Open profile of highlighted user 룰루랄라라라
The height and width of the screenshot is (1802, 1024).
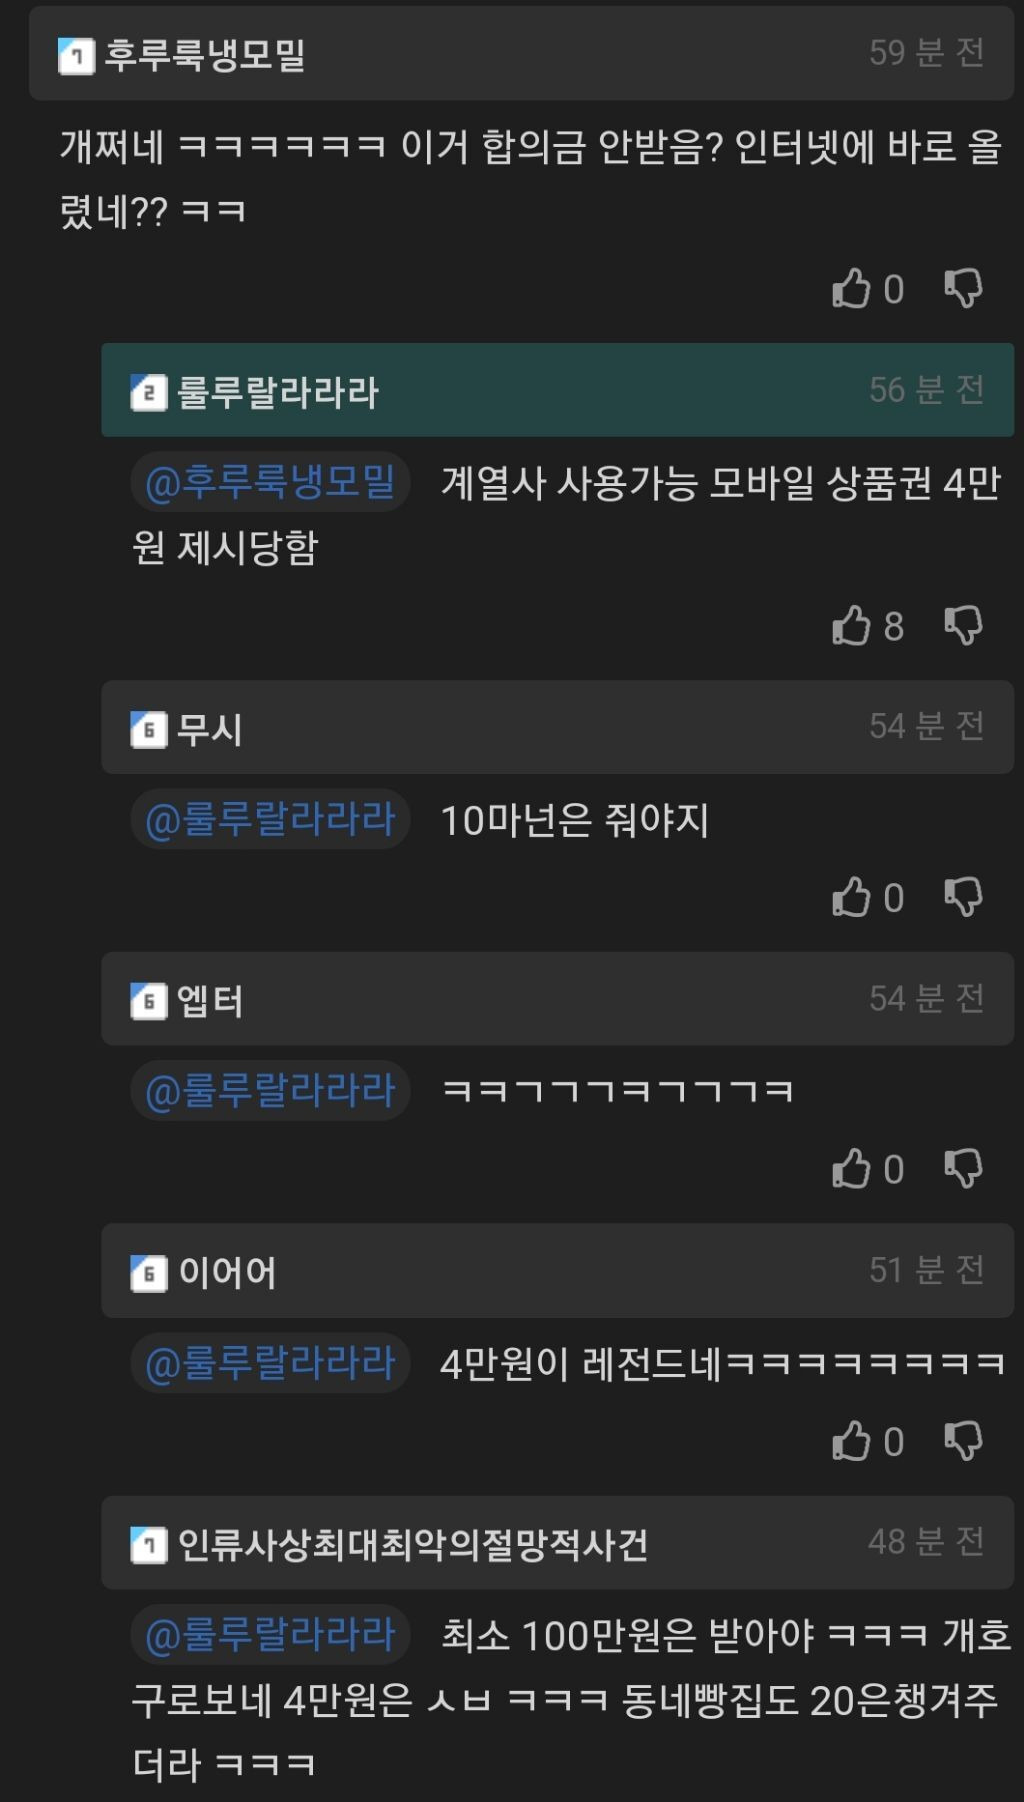pyautogui.click(x=277, y=392)
